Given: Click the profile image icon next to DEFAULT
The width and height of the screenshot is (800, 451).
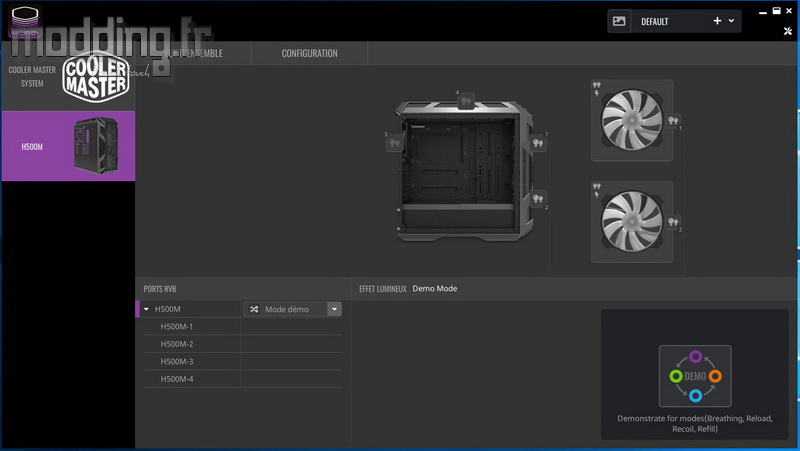Looking at the screenshot, I should 619,21.
